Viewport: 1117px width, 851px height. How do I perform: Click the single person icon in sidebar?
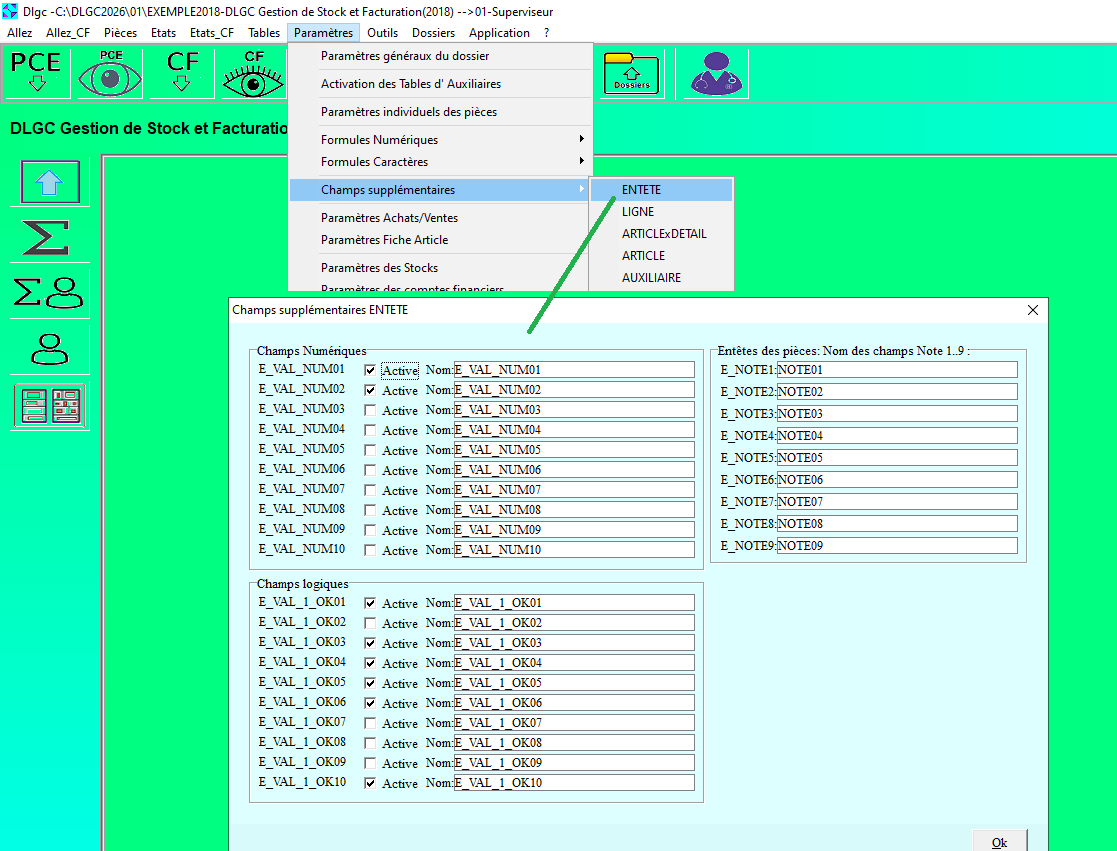50,349
